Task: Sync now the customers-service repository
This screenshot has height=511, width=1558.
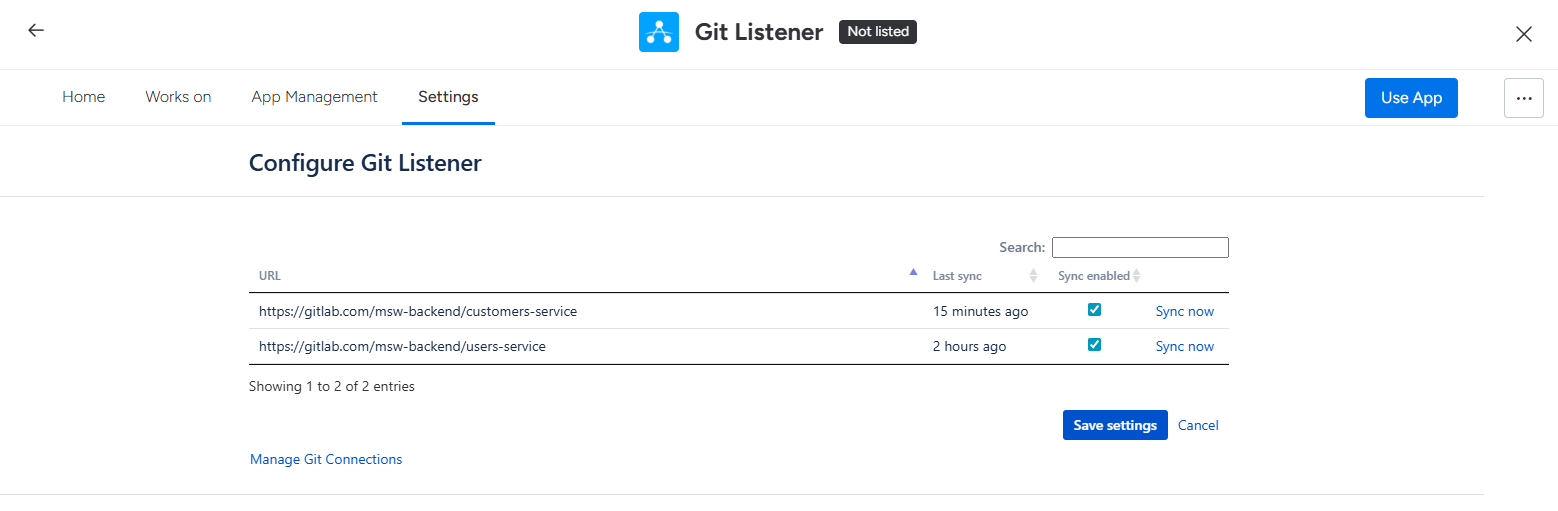Action: point(1184,311)
